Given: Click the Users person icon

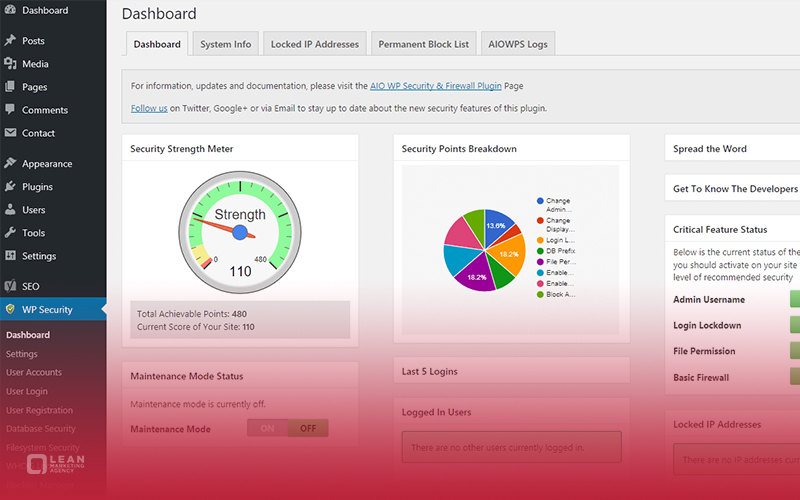Looking at the screenshot, I should (x=10, y=209).
